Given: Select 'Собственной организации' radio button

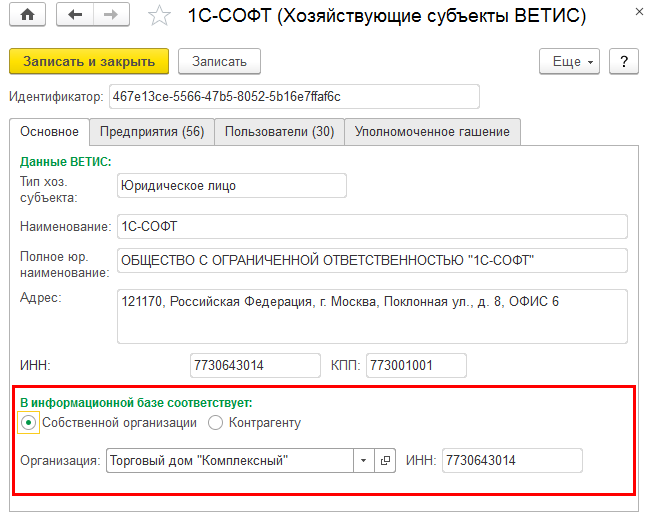Looking at the screenshot, I should pyautogui.click(x=28, y=422).
